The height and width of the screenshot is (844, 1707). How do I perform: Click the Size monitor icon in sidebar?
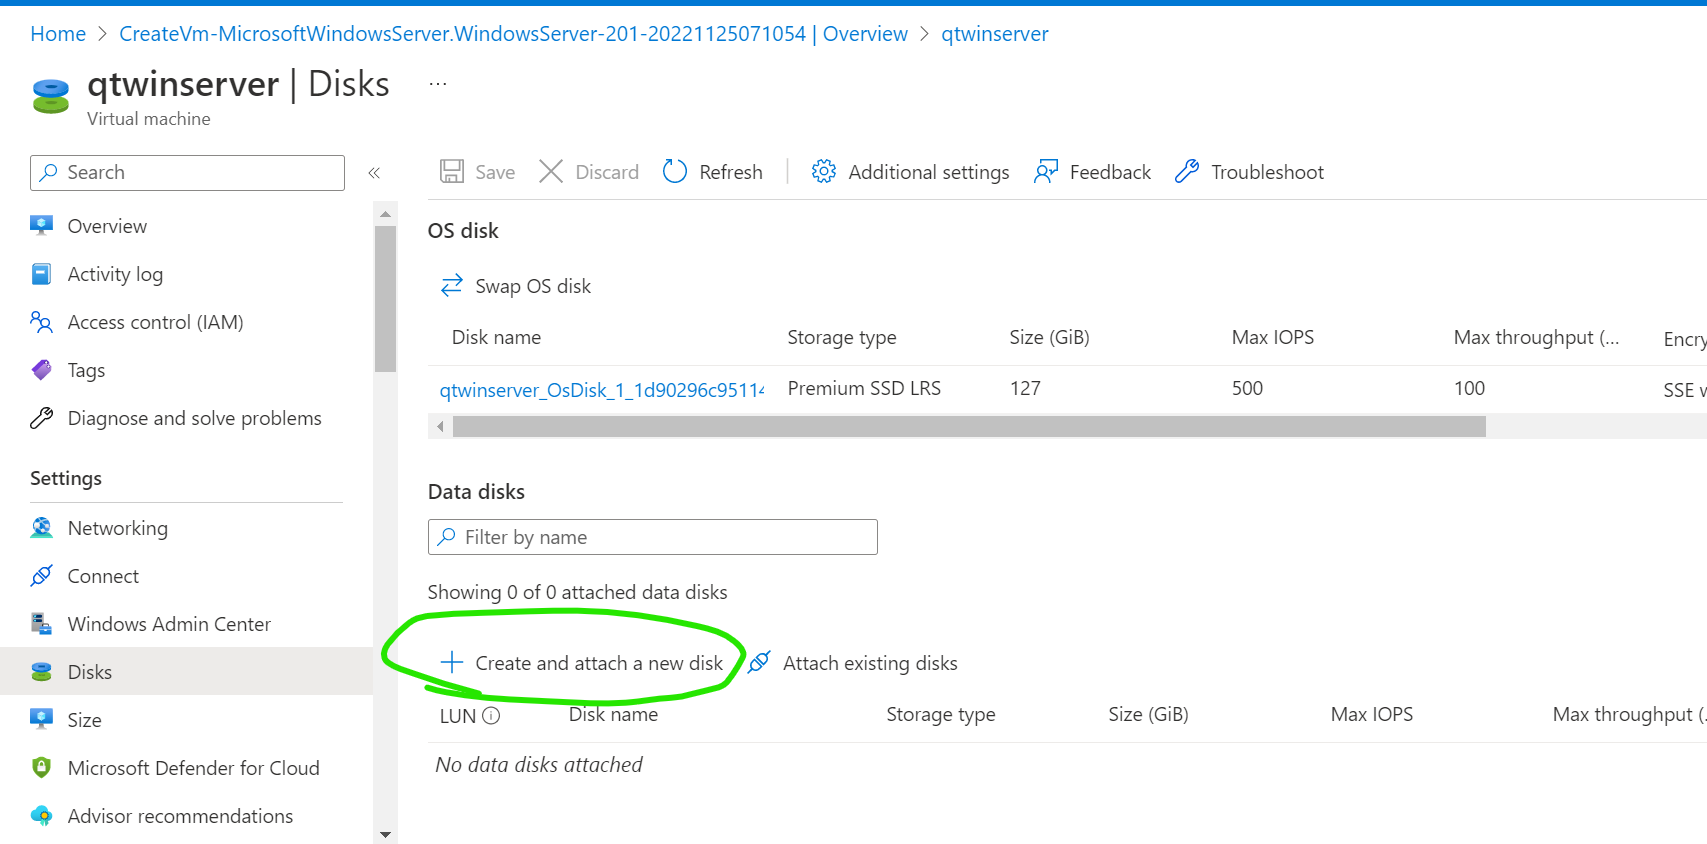point(41,720)
